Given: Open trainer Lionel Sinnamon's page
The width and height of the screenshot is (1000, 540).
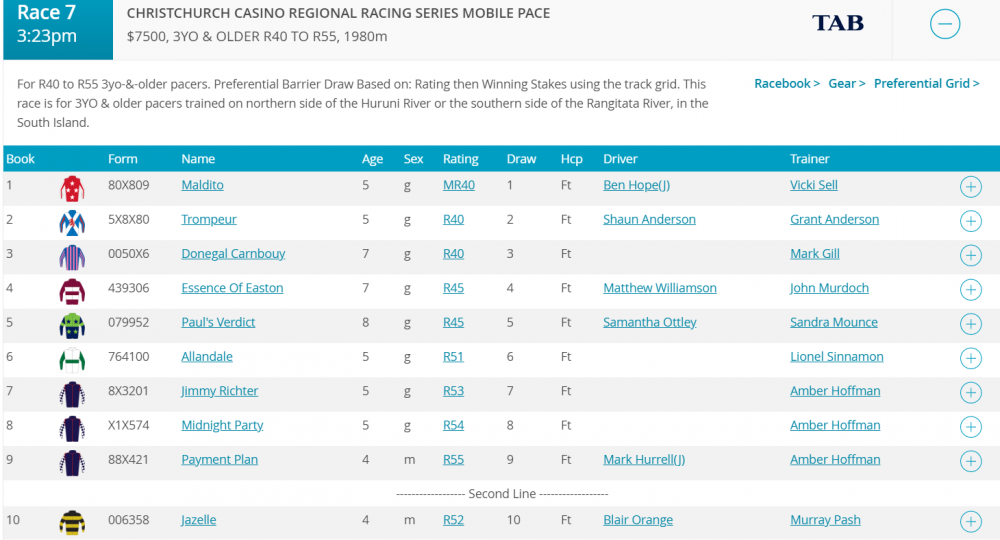Looking at the screenshot, I should pos(836,357).
